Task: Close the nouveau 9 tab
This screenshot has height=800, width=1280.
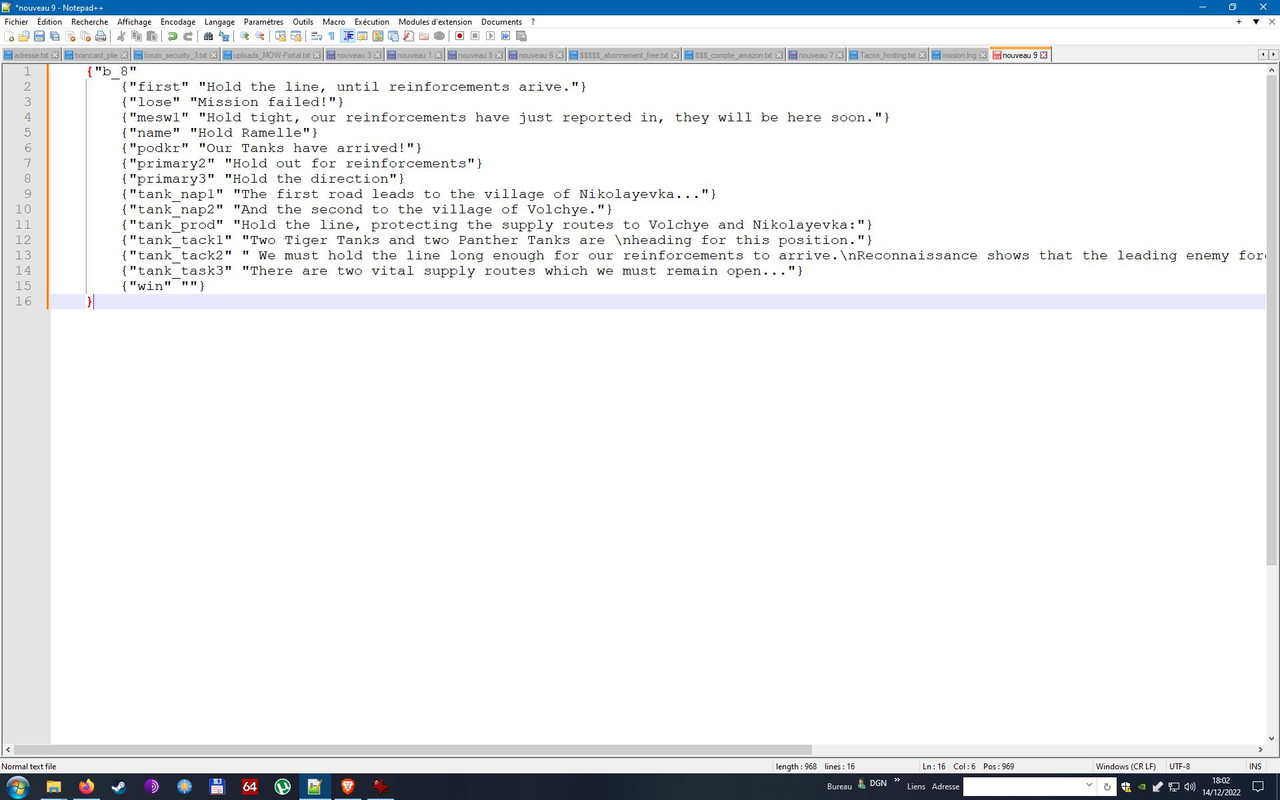Action: [1044, 55]
